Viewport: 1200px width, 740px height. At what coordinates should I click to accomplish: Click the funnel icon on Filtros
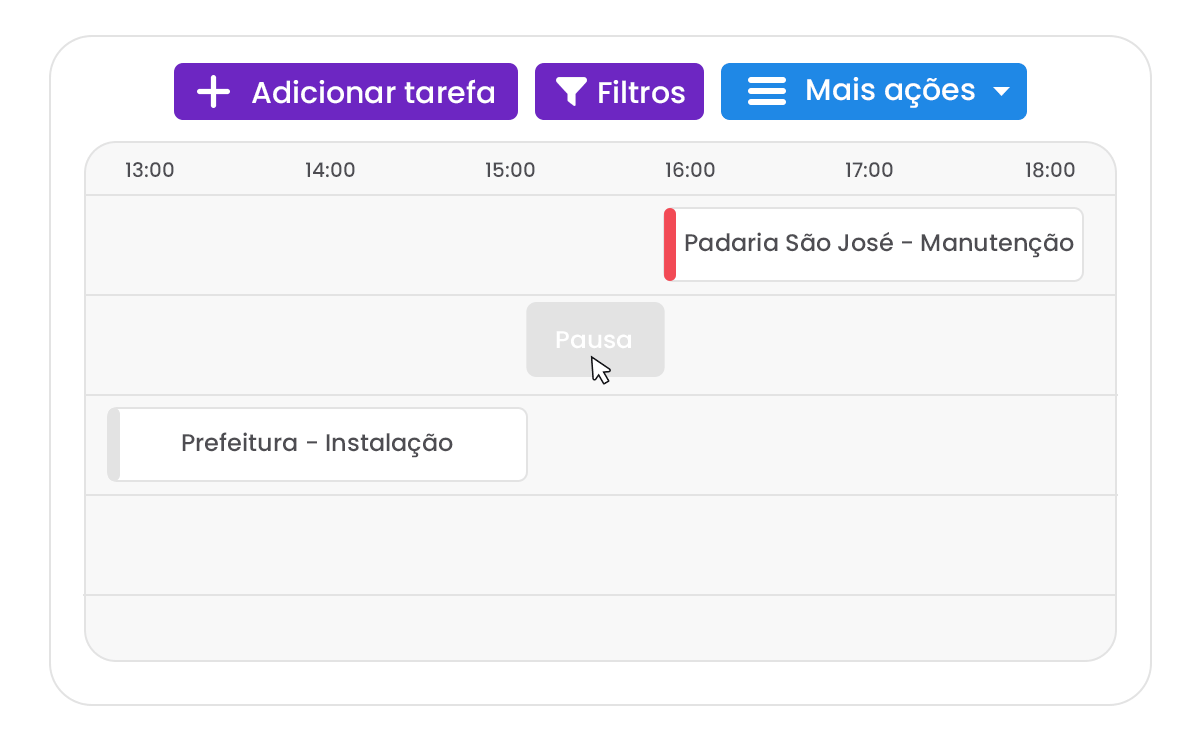pos(571,93)
